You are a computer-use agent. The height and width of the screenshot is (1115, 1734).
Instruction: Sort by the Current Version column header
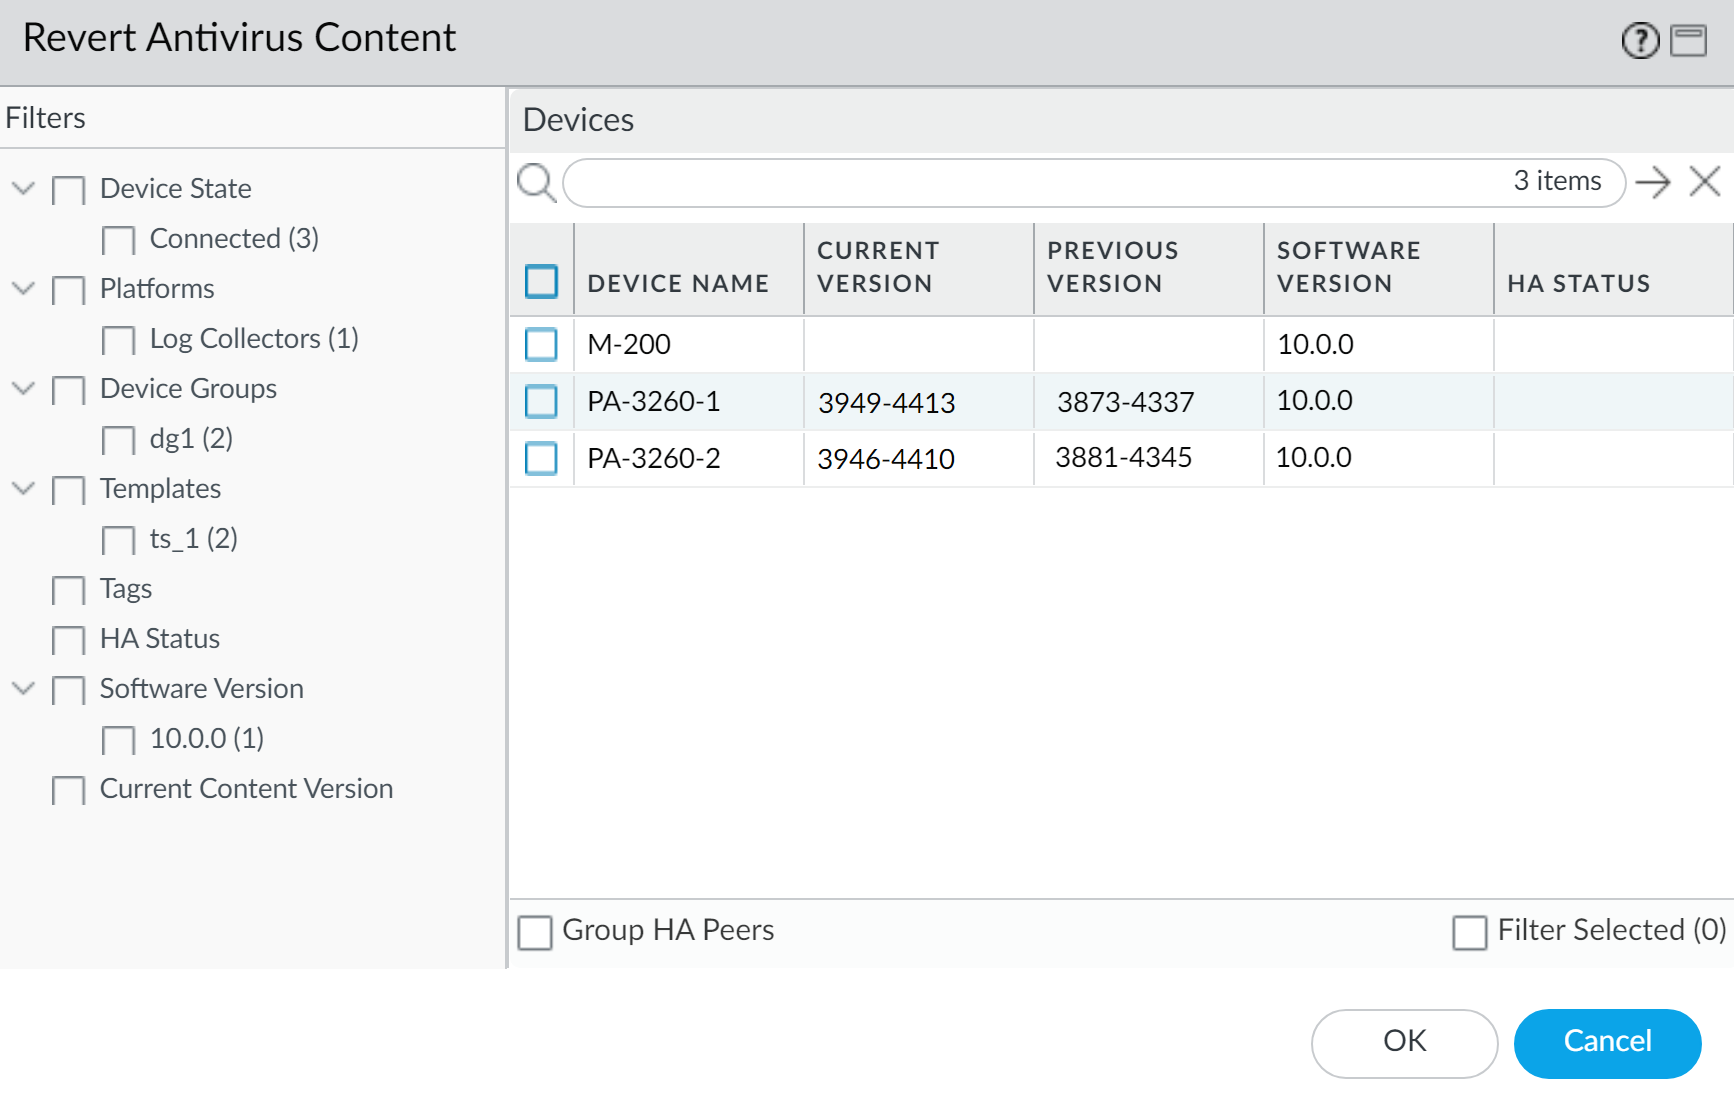[878, 268]
